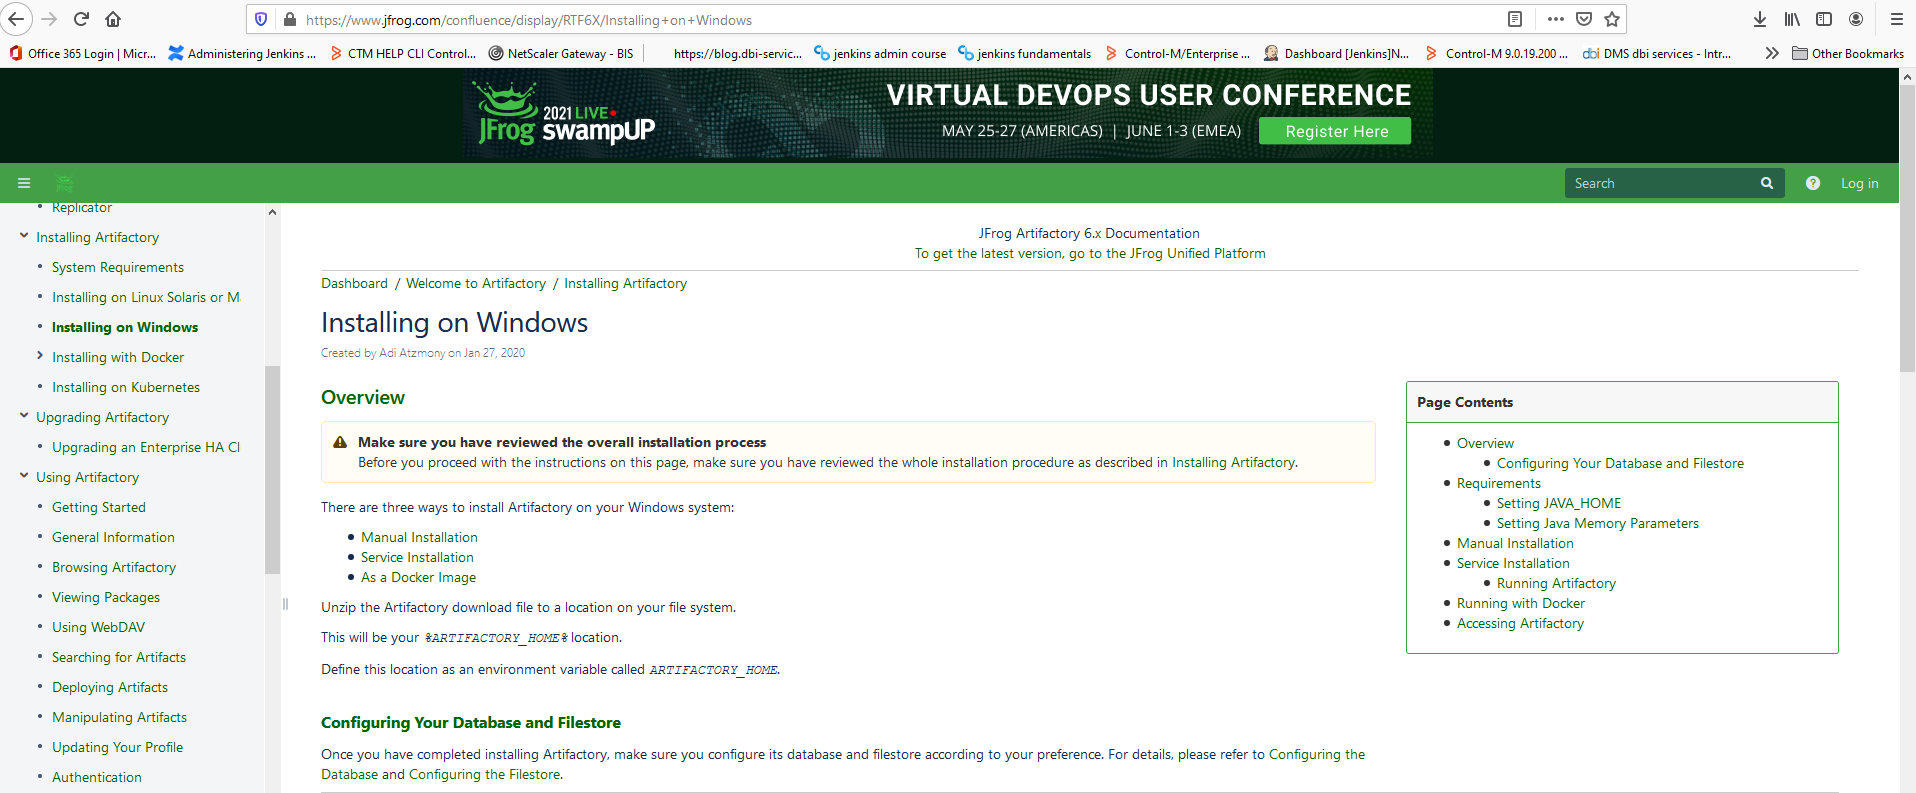Open the page actions three-dot menu
Screen dimensions: 1916x793
click(x=1555, y=19)
